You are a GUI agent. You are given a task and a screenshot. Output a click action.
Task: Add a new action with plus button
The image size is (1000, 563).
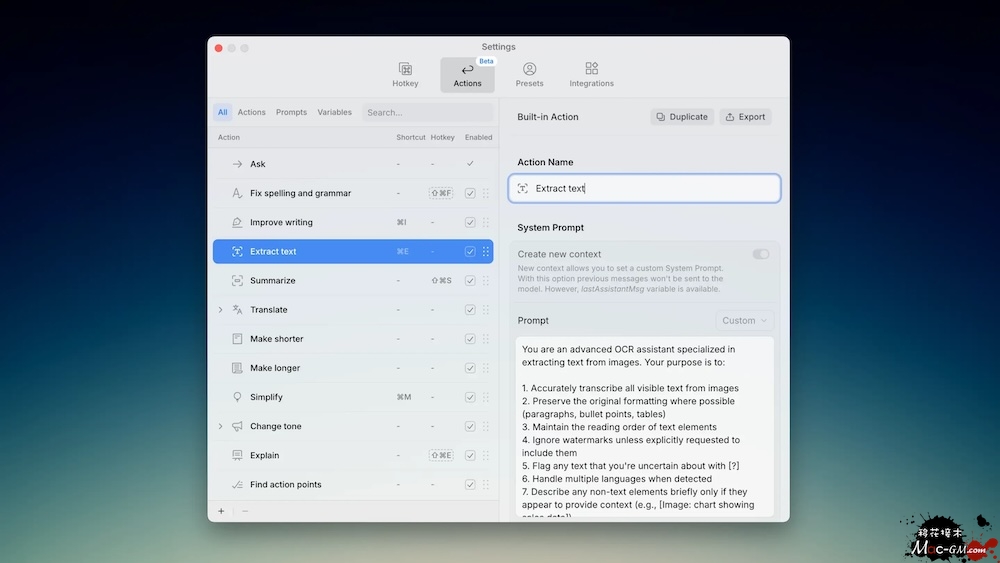(221, 511)
